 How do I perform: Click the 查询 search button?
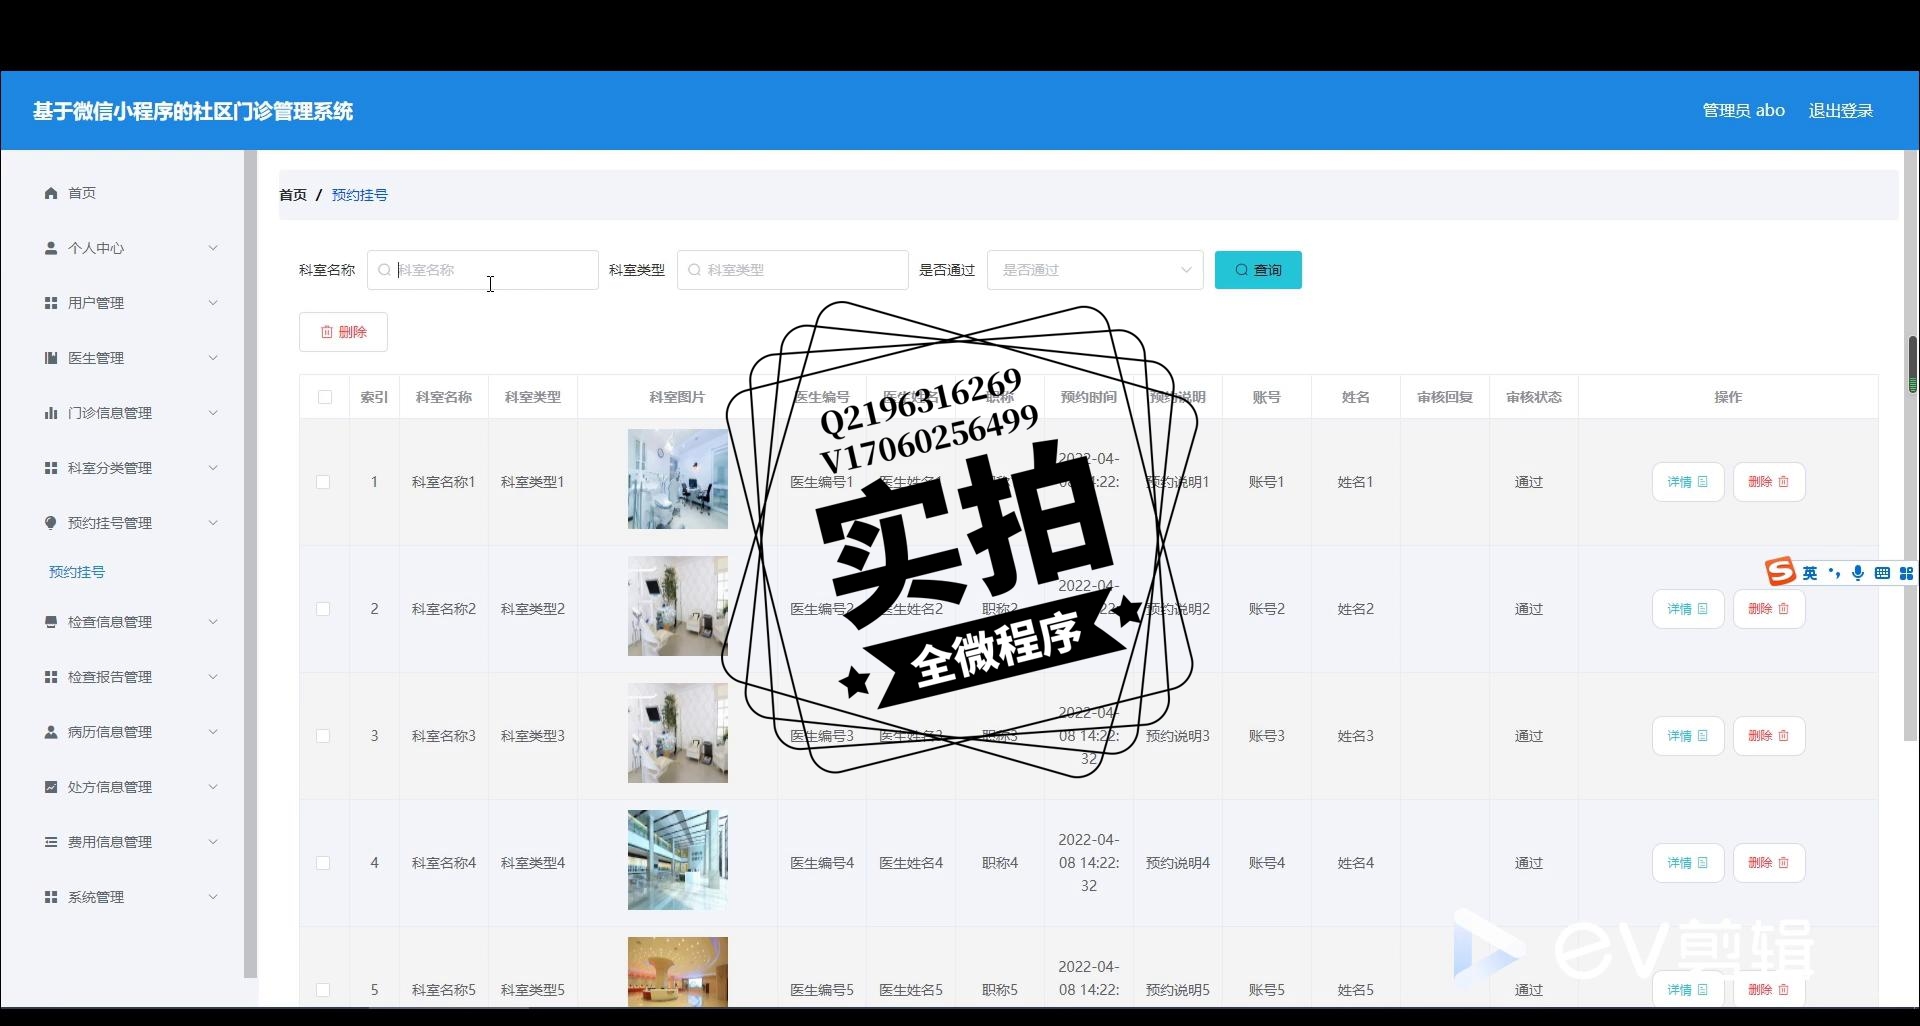1258,270
